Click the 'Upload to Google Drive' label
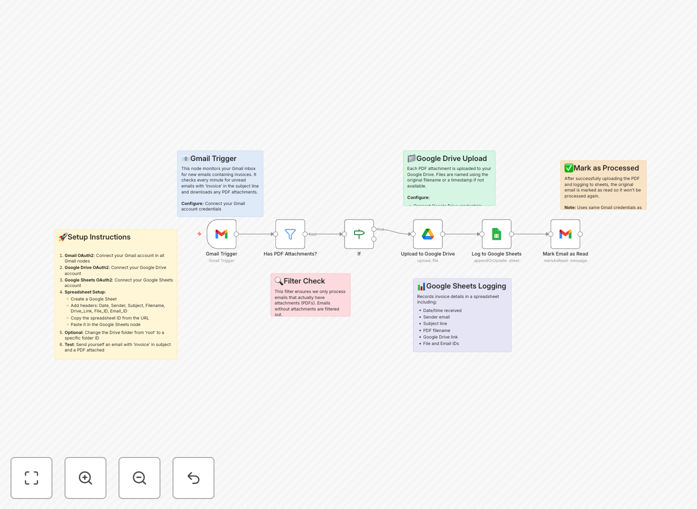 [428, 254]
